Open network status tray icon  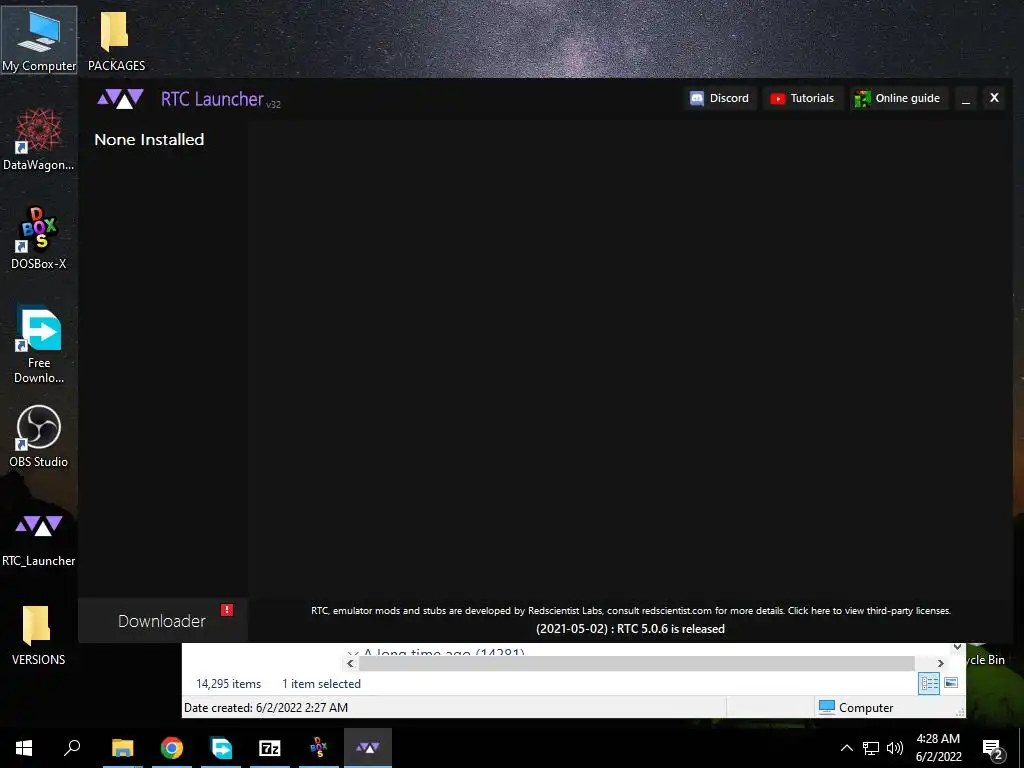pyautogui.click(x=871, y=748)
